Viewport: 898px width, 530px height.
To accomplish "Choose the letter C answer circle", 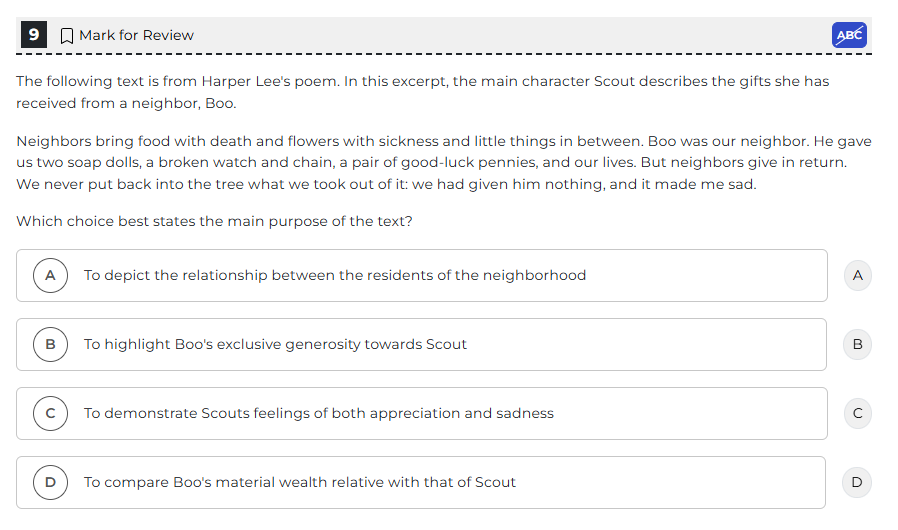I will (x=50, y=413).
